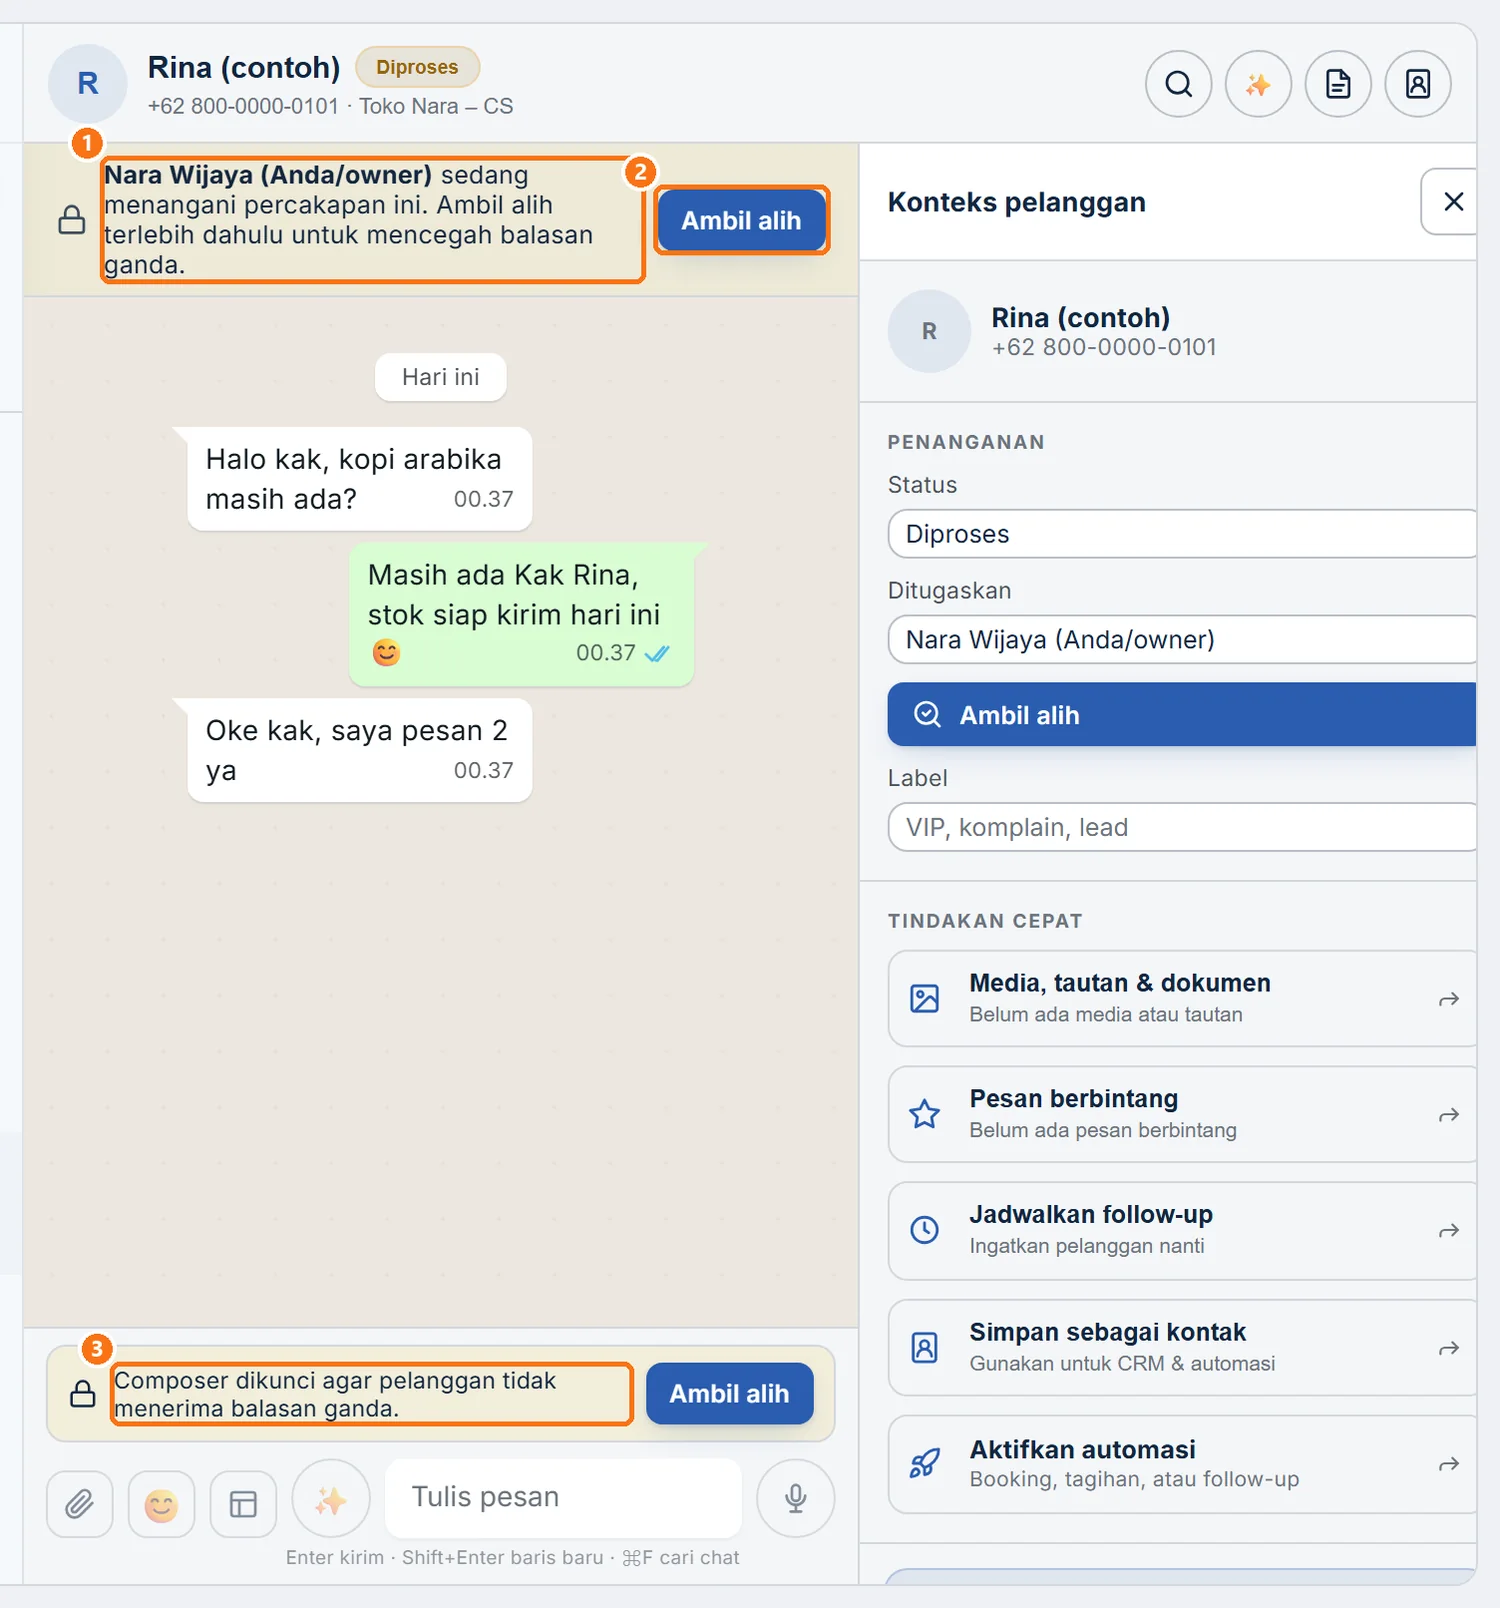Image resolution: width=1500 pixels, height=1608 pixels.
Task: Click the attachment paperclip icon
Action: point(80,1504)
